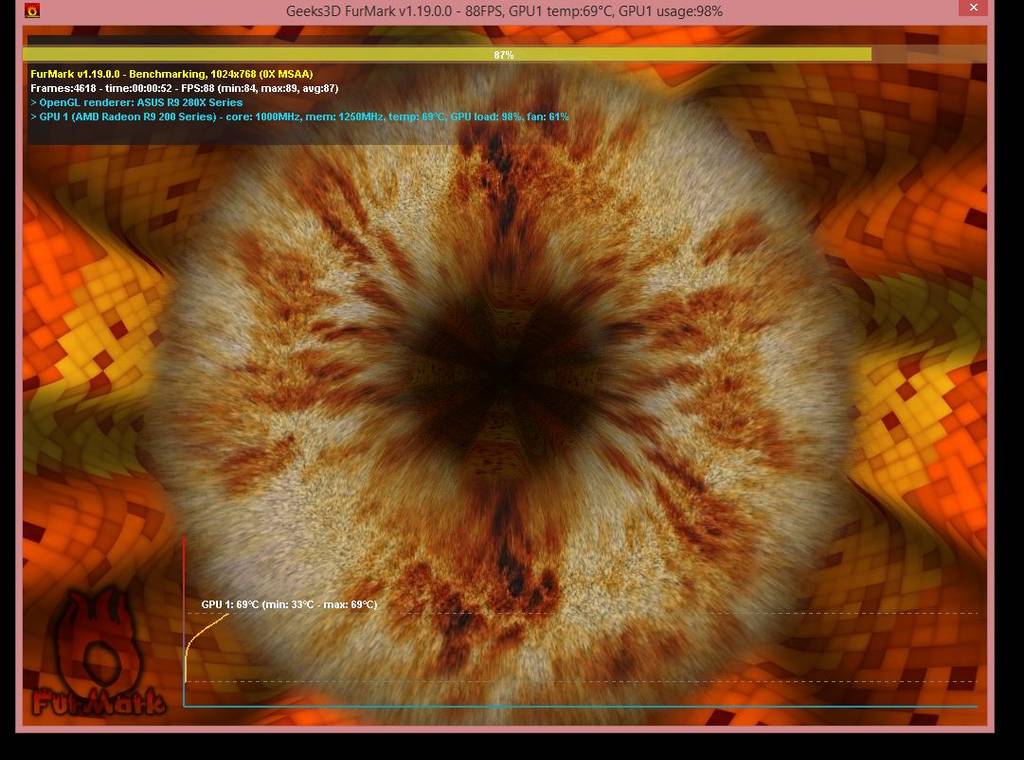Close the FurMark benchmark window
The image size is (1024, 760).
point(973,8)
